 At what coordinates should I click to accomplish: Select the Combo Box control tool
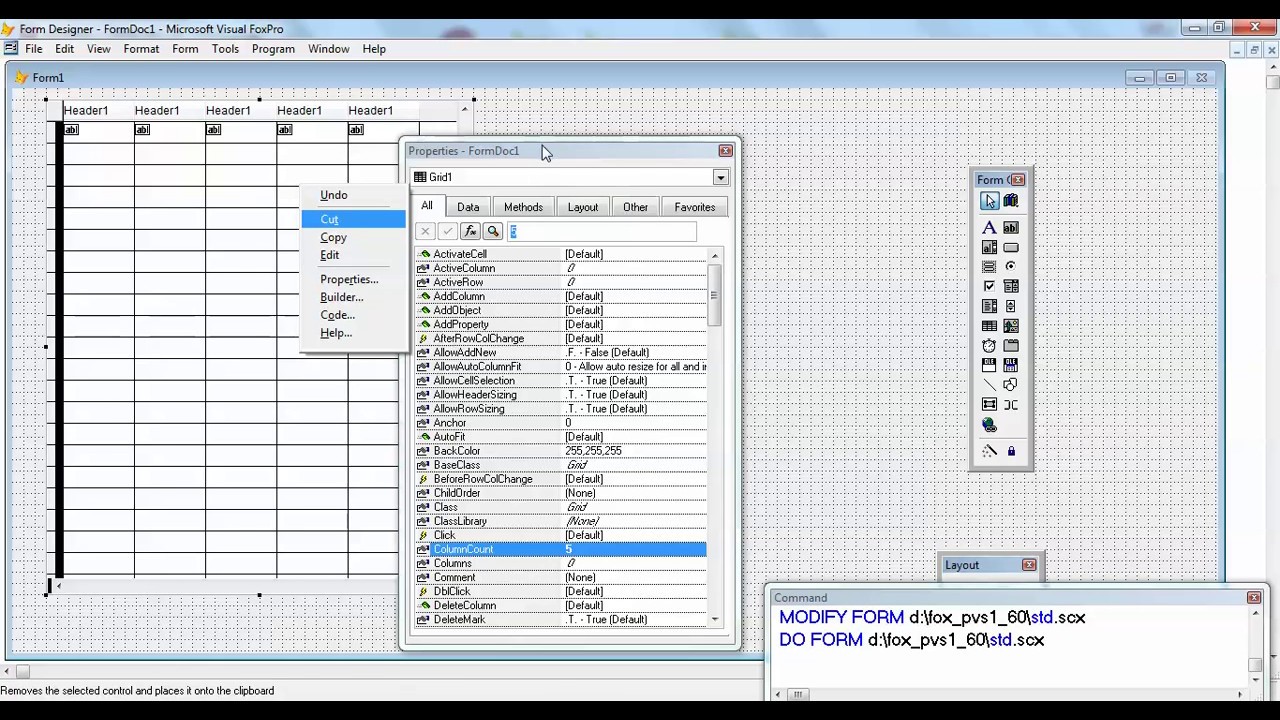(1011, 286)
